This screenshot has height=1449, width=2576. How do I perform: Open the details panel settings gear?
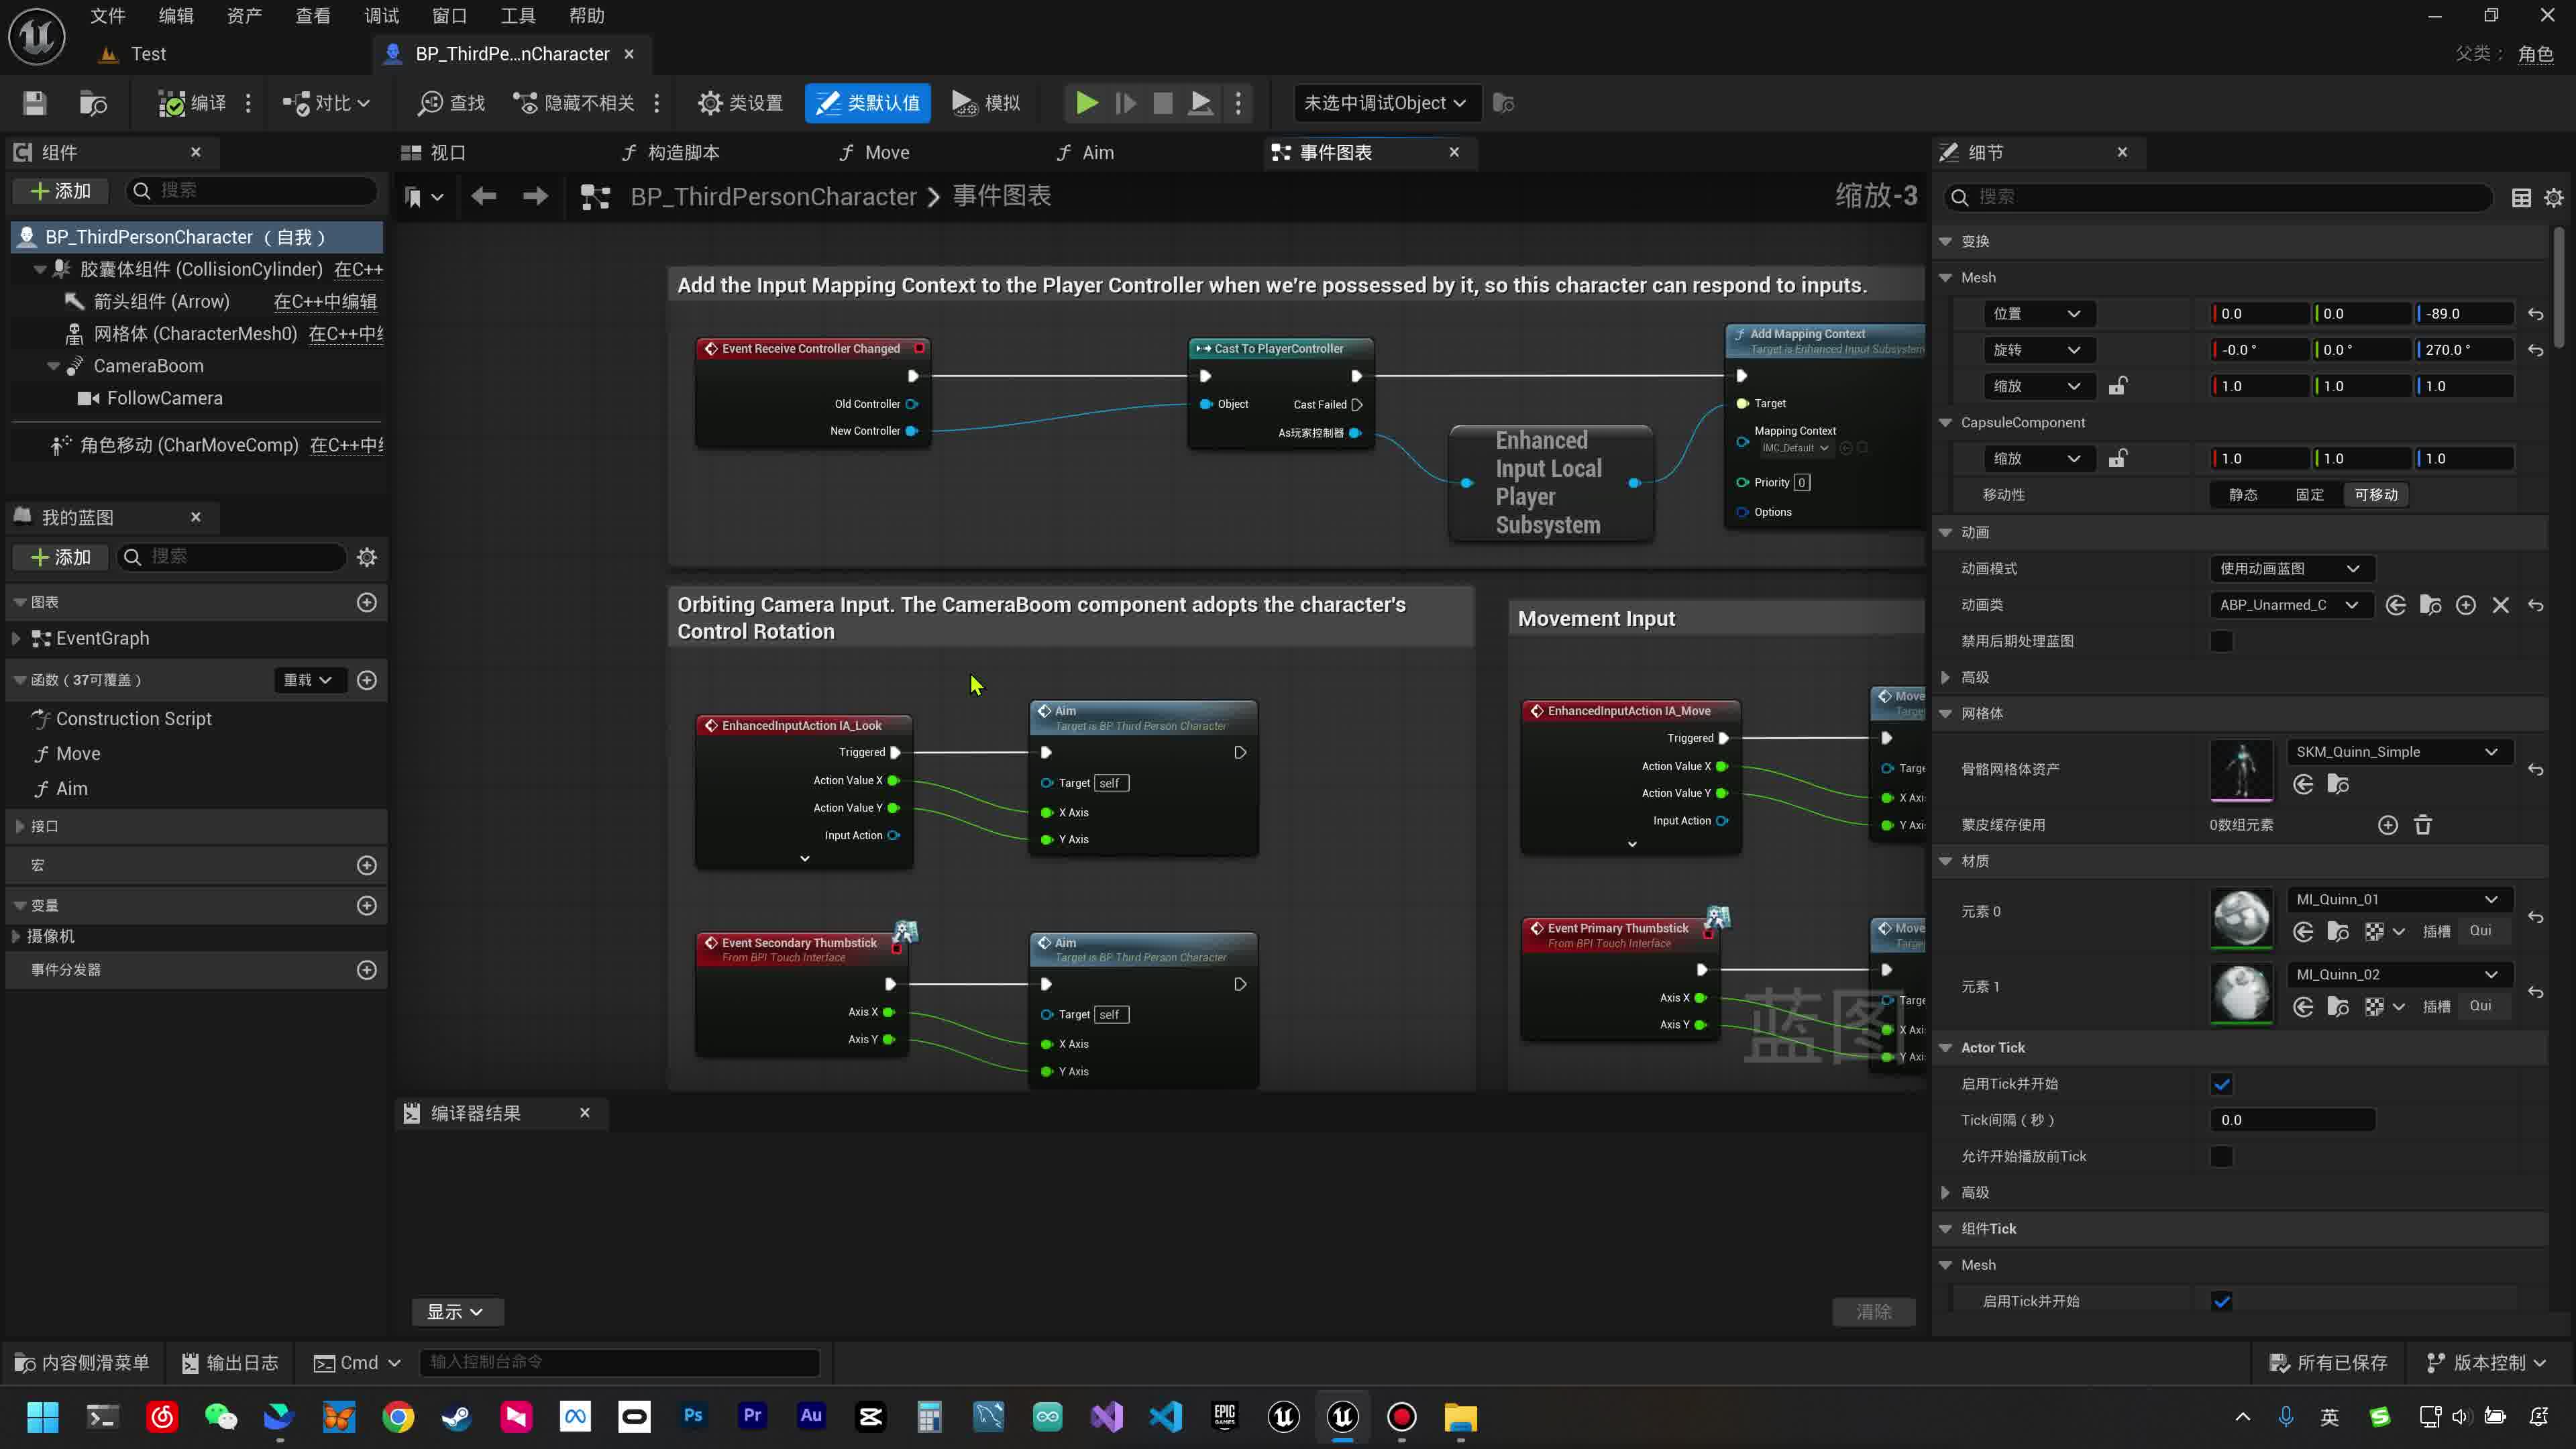tap(2554, 198)
